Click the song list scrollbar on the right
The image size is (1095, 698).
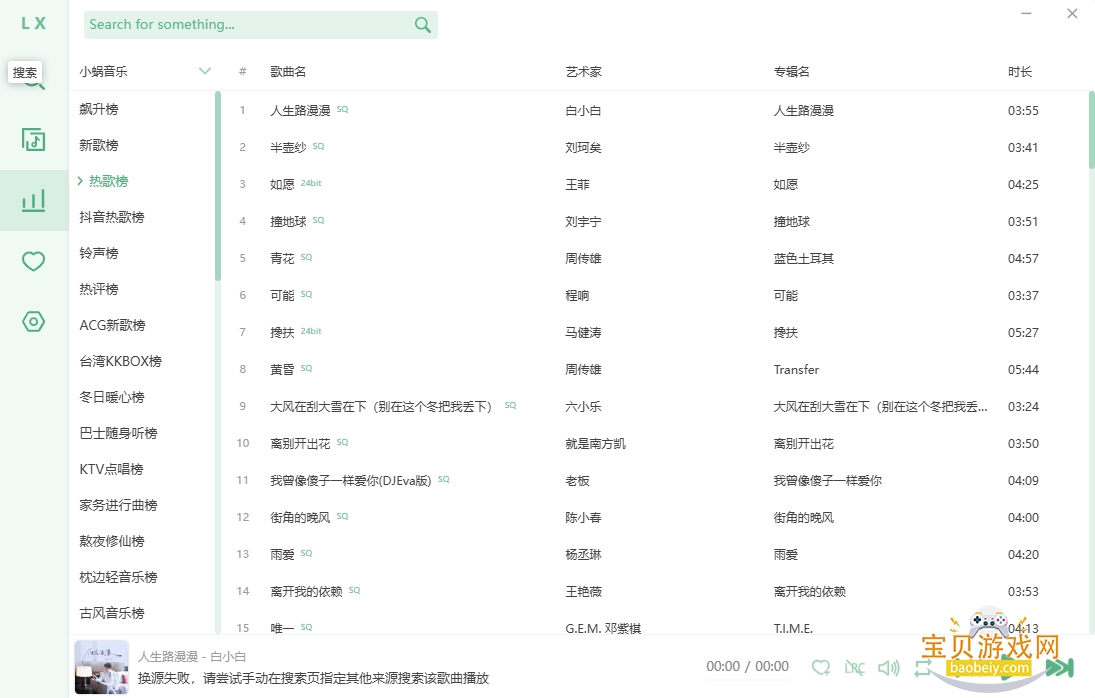[x=1092, y=130]
